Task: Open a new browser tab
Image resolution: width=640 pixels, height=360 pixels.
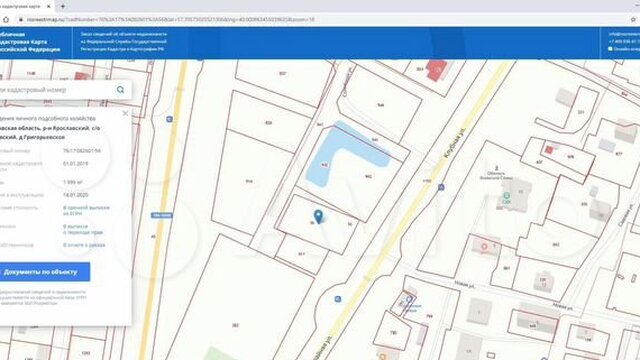Action: point(63,6)
